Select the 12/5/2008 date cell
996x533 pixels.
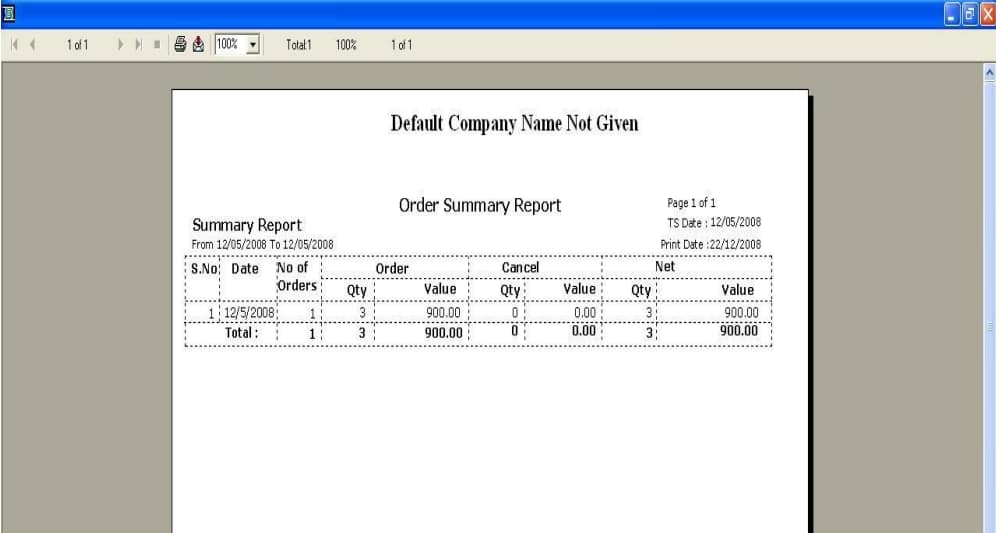252,313
